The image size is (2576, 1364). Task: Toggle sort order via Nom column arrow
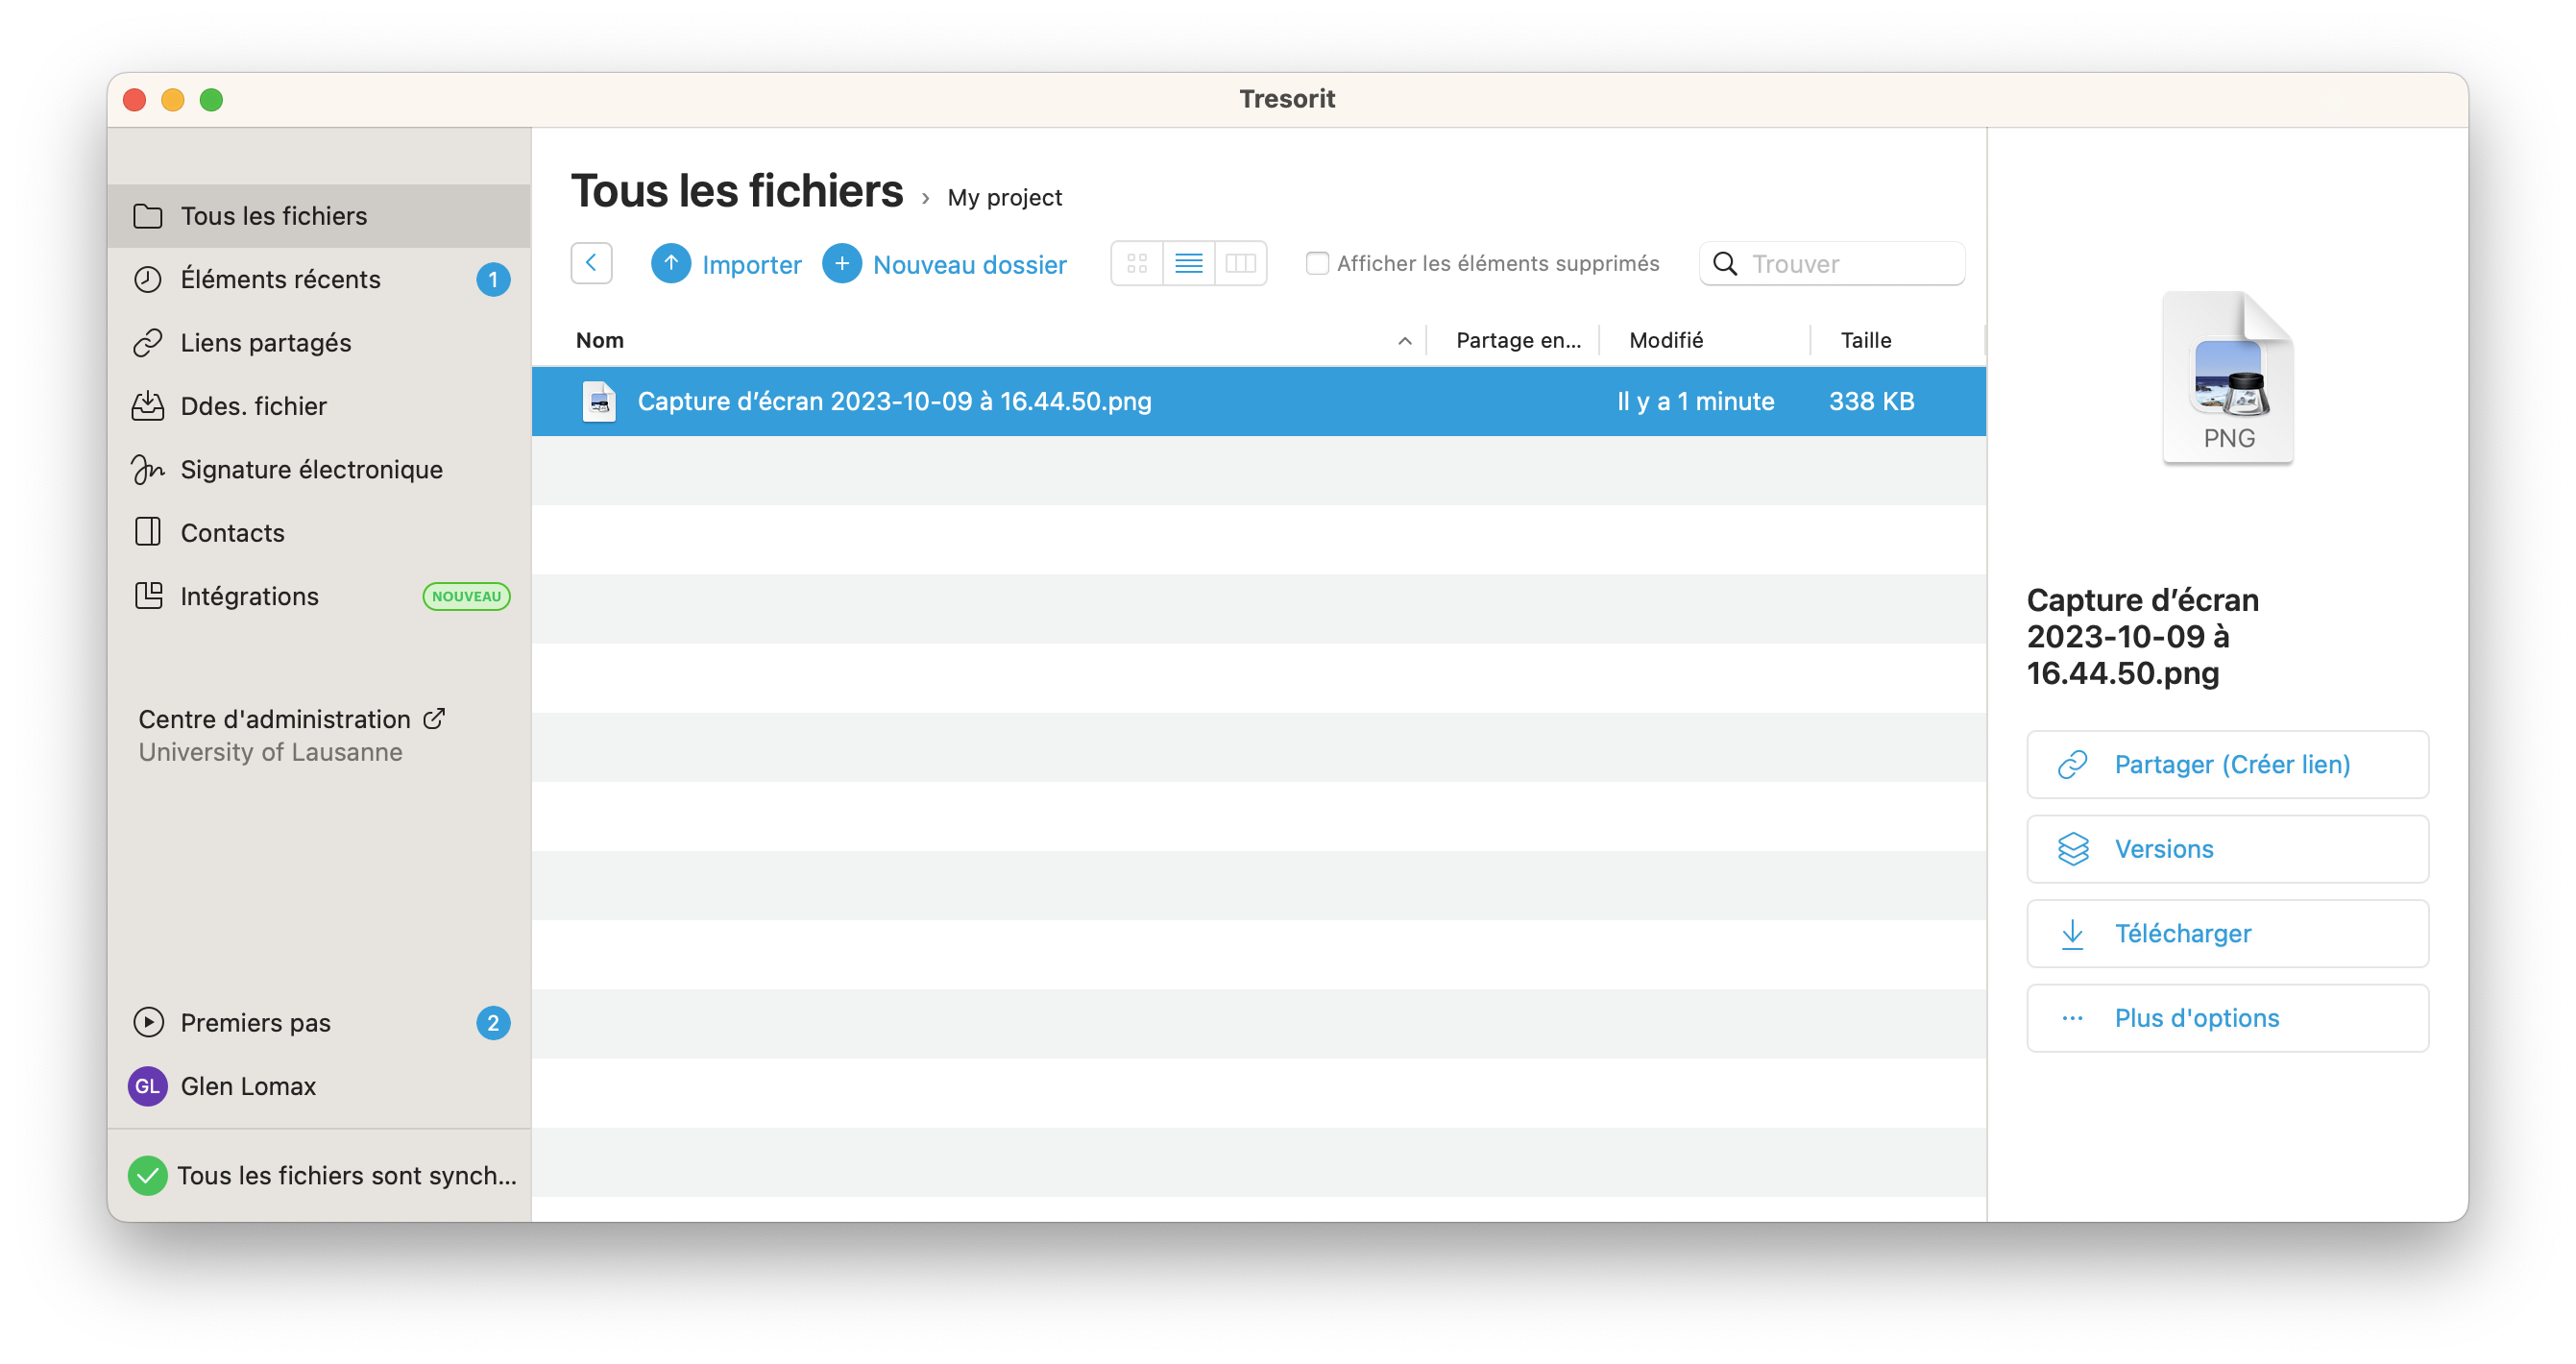1404,341
